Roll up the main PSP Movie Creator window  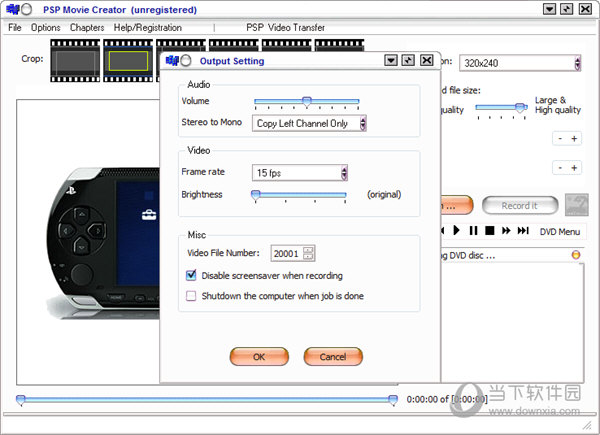click(549, 9)
